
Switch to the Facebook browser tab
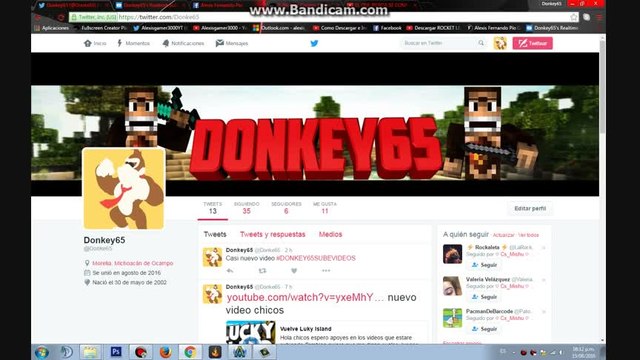pyautogui.click(x=223, y=5)
